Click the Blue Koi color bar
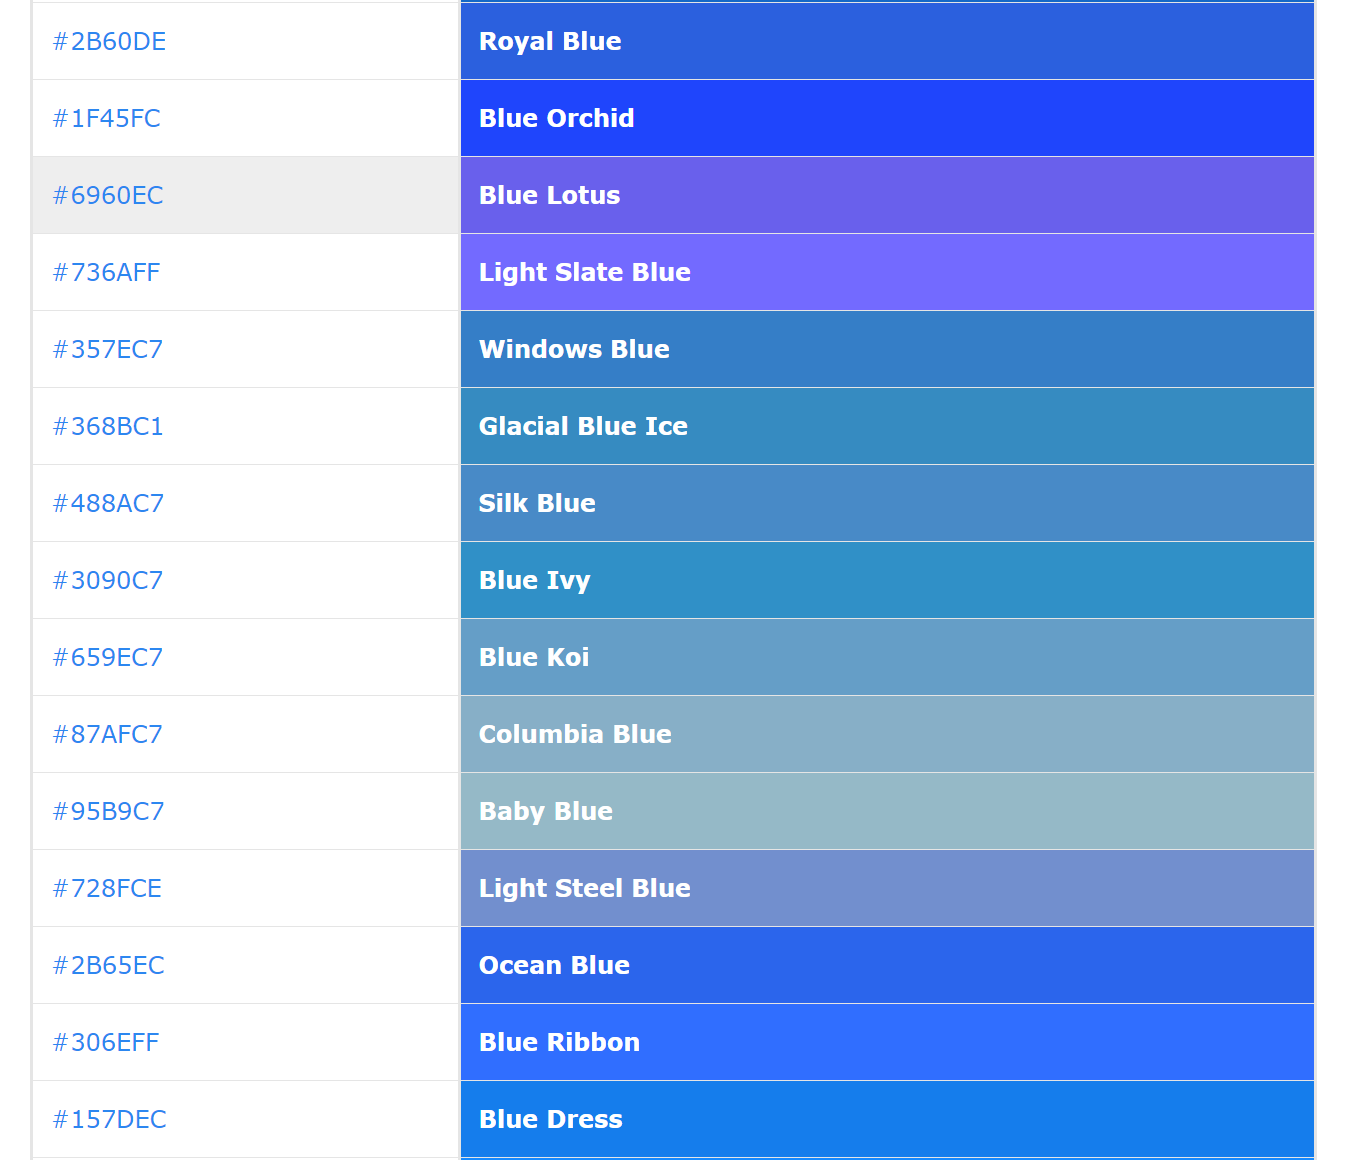Viewport: 1367px width, 1160px height. point(886,657)
